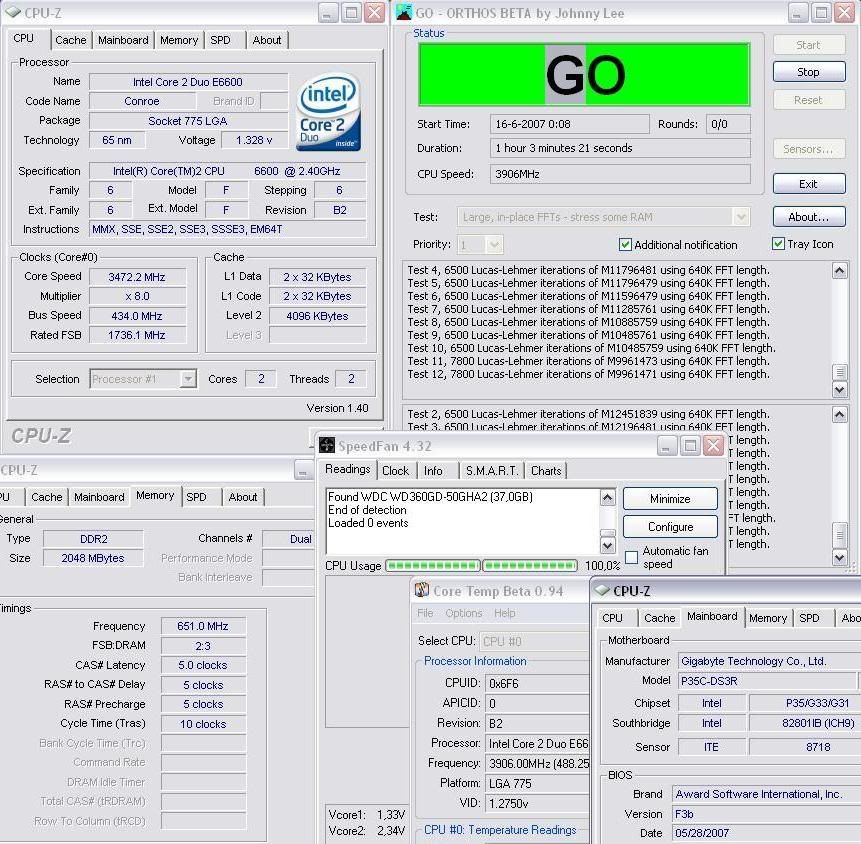Open the File menu in Core Temp
861x844 pixels.
[x=425, y=613]
